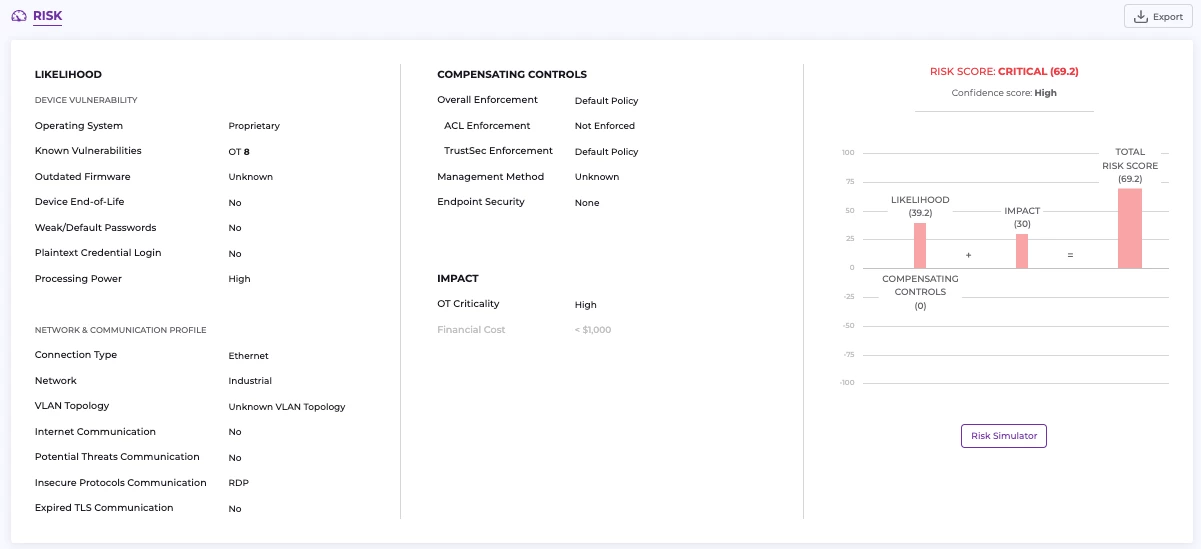Viewport: 1201px width, 549px height.
Task: Click the Likelihood bar in the chart
Action: pos(920,245)
